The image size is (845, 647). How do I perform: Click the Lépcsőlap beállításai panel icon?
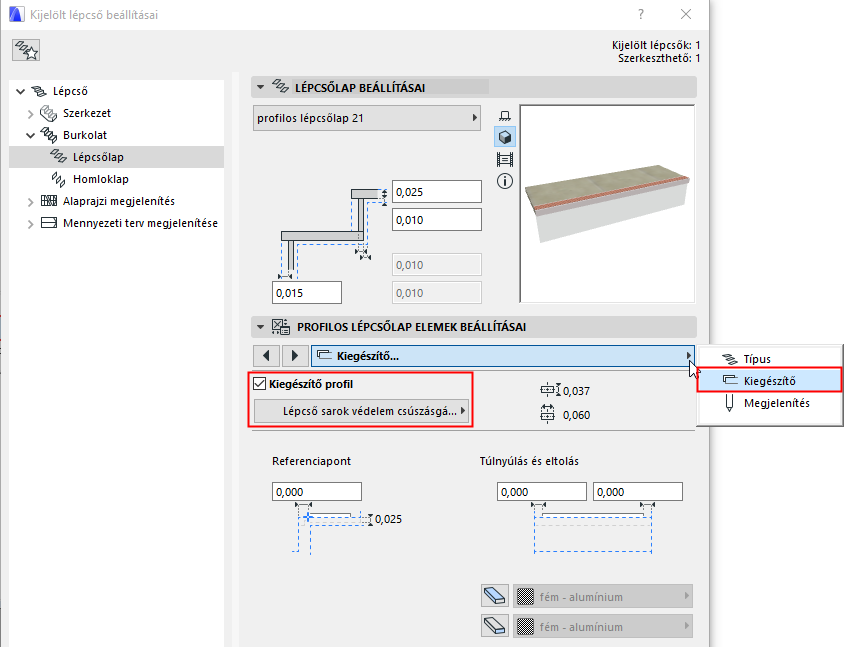pos(280,86)
